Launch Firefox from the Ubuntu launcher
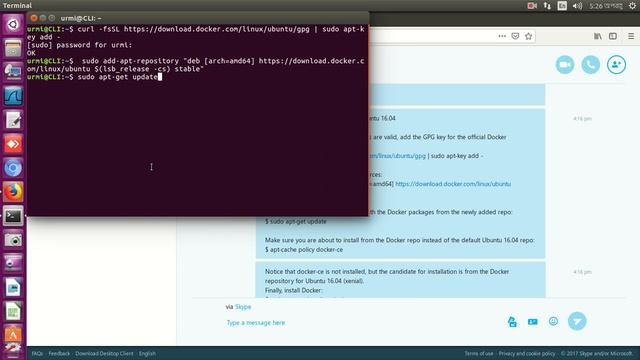Image resolution: width=640 pixels, height=360 pixels. 13,192
